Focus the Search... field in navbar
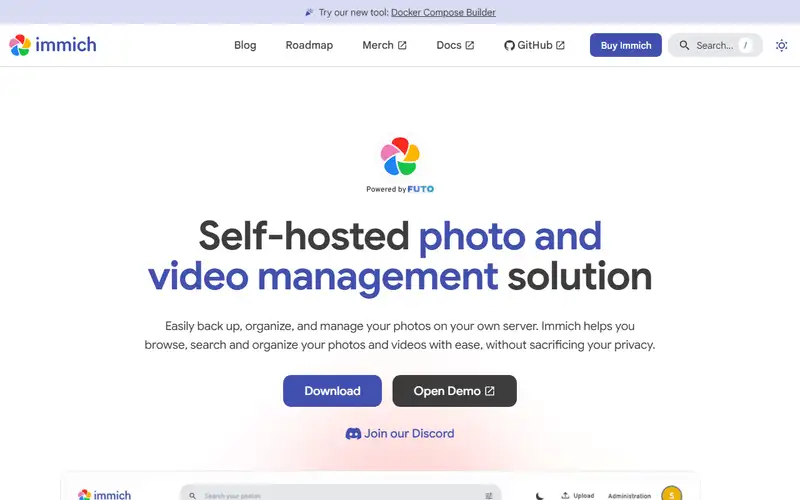This screenshot has height=500, width=800. [715, 45]
